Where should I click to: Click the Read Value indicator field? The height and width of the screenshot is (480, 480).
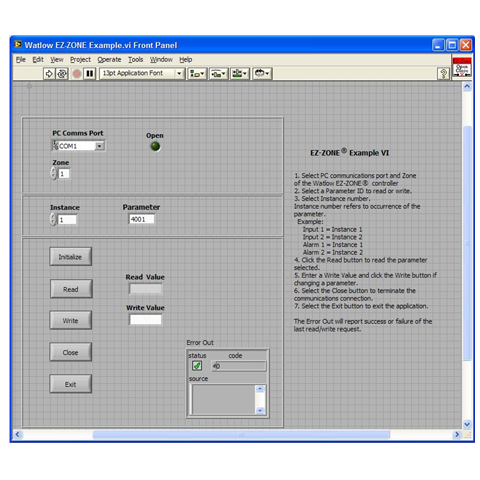tap(146, 289)
